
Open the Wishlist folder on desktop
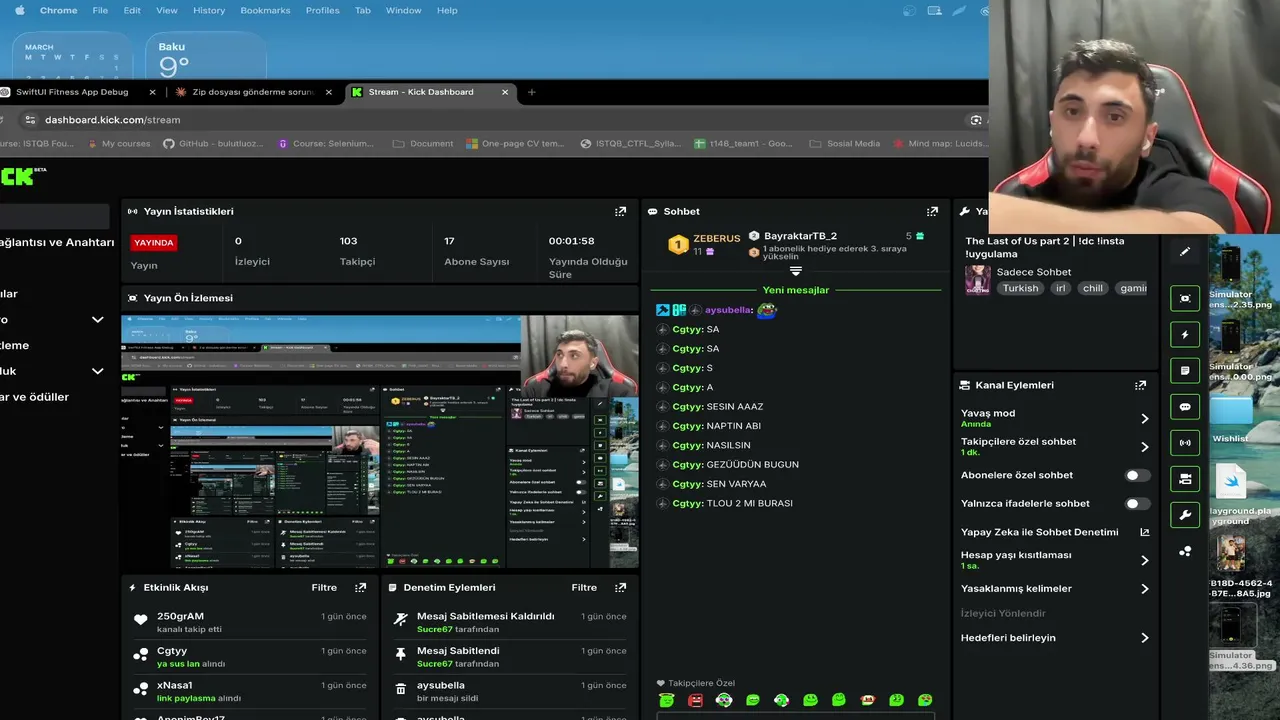1230,420
